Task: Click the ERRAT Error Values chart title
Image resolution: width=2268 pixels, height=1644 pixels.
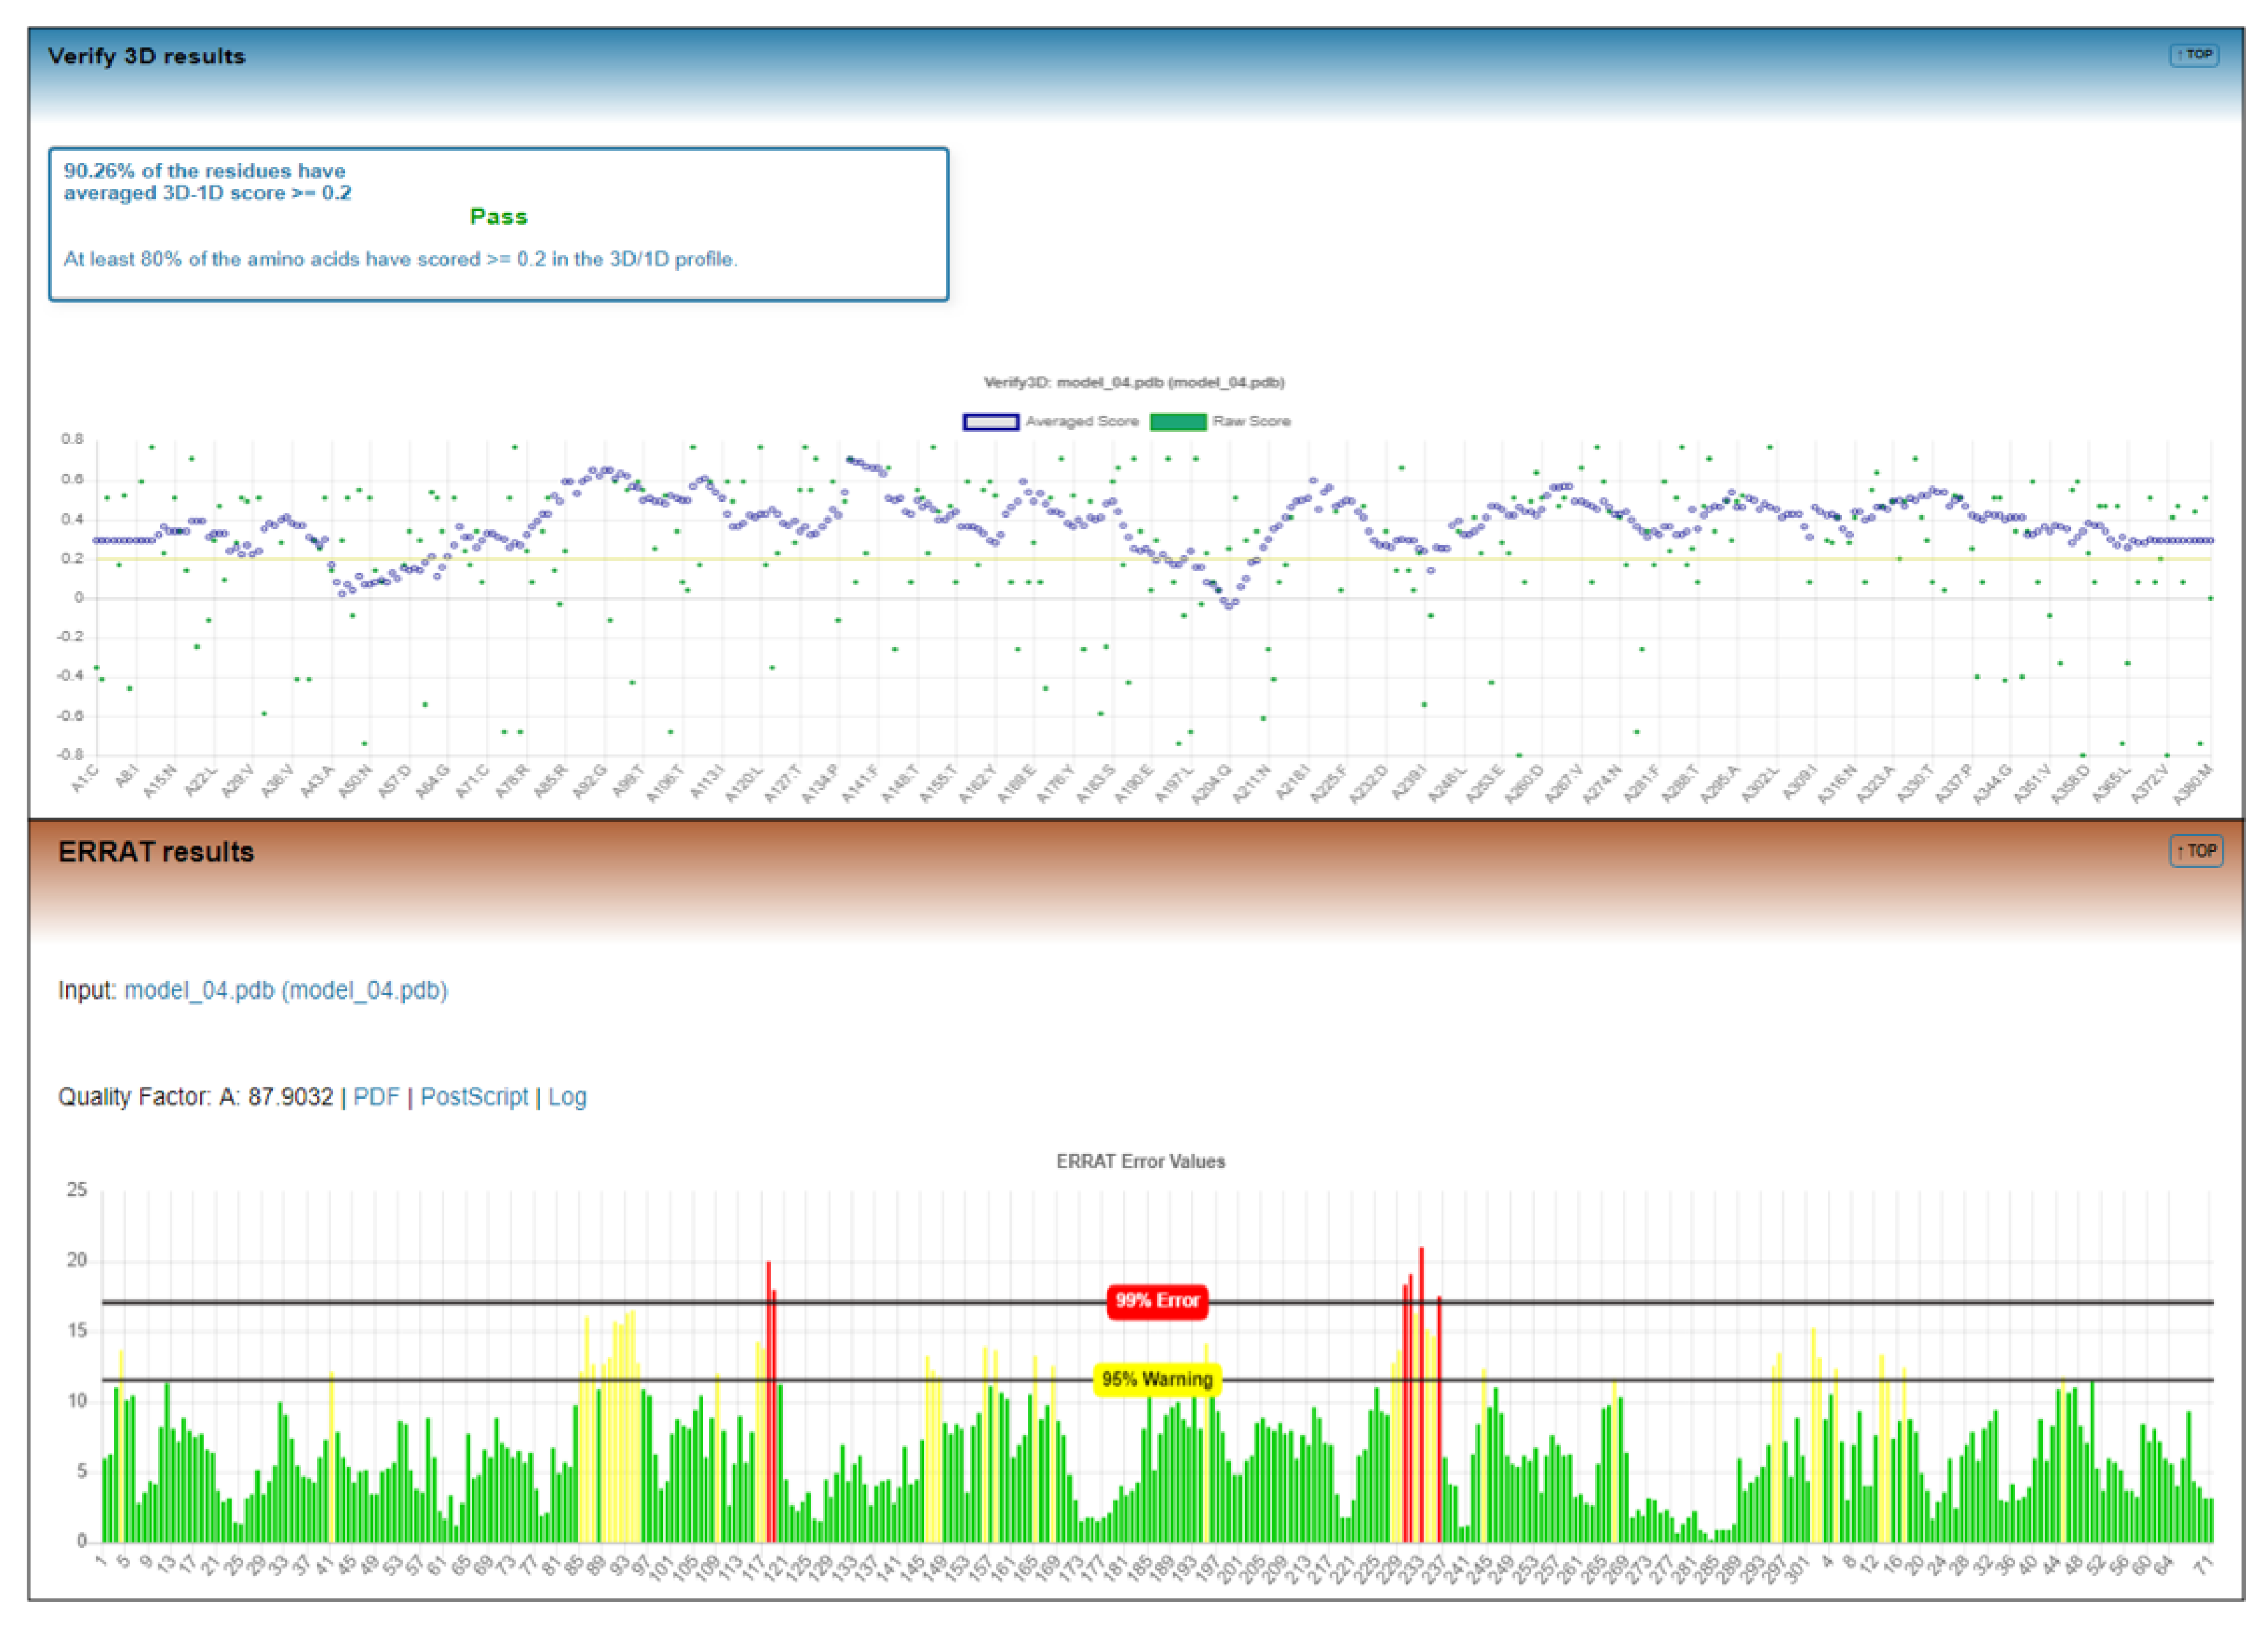Action: pyautogui.click(x=1140, y=1162)
